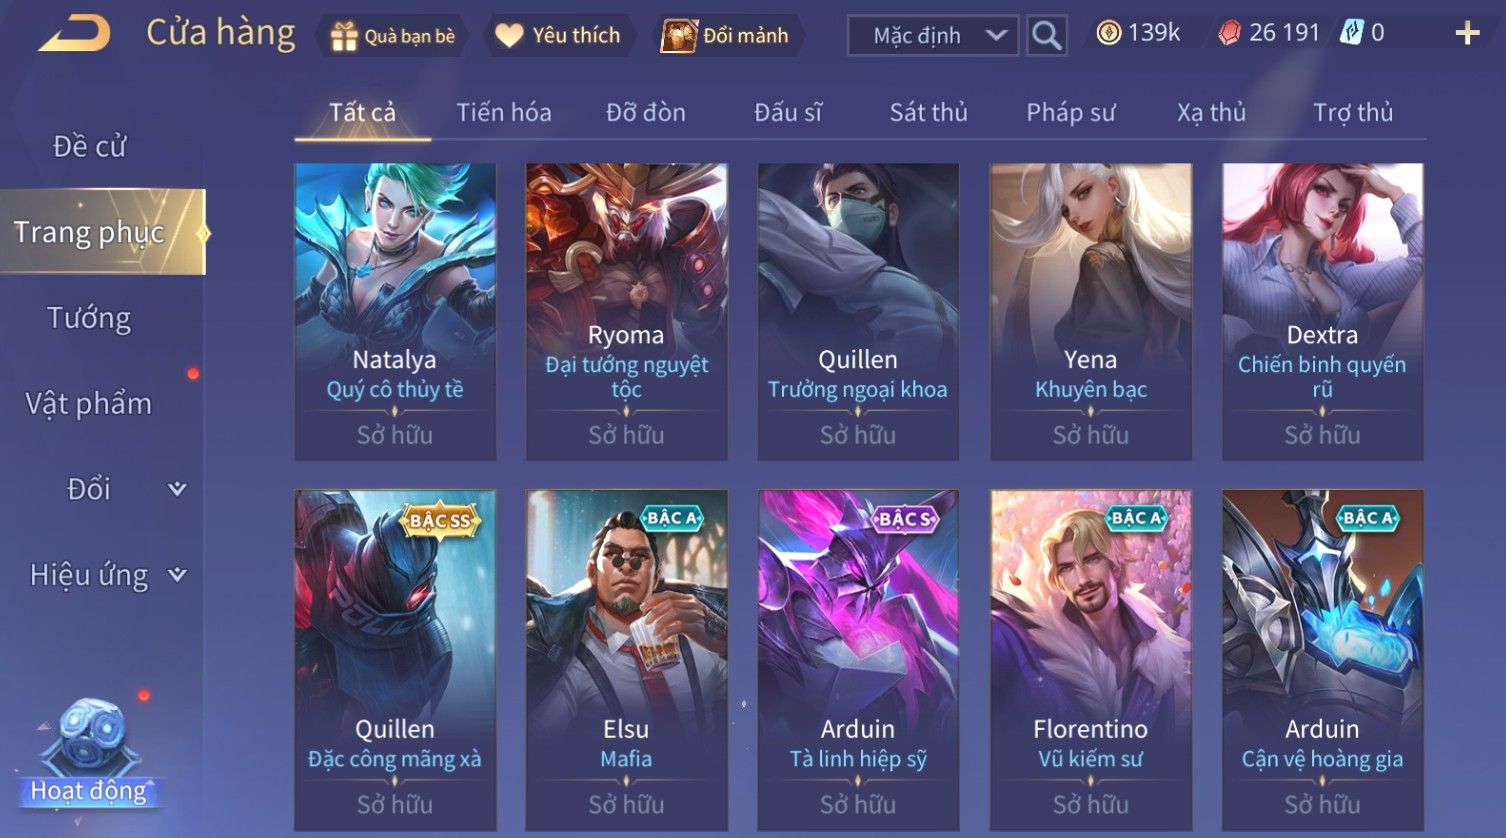The height and width of the screenshot is (838, 1506).
Task: Tap the back arrow icon
Action: point(75,33)
